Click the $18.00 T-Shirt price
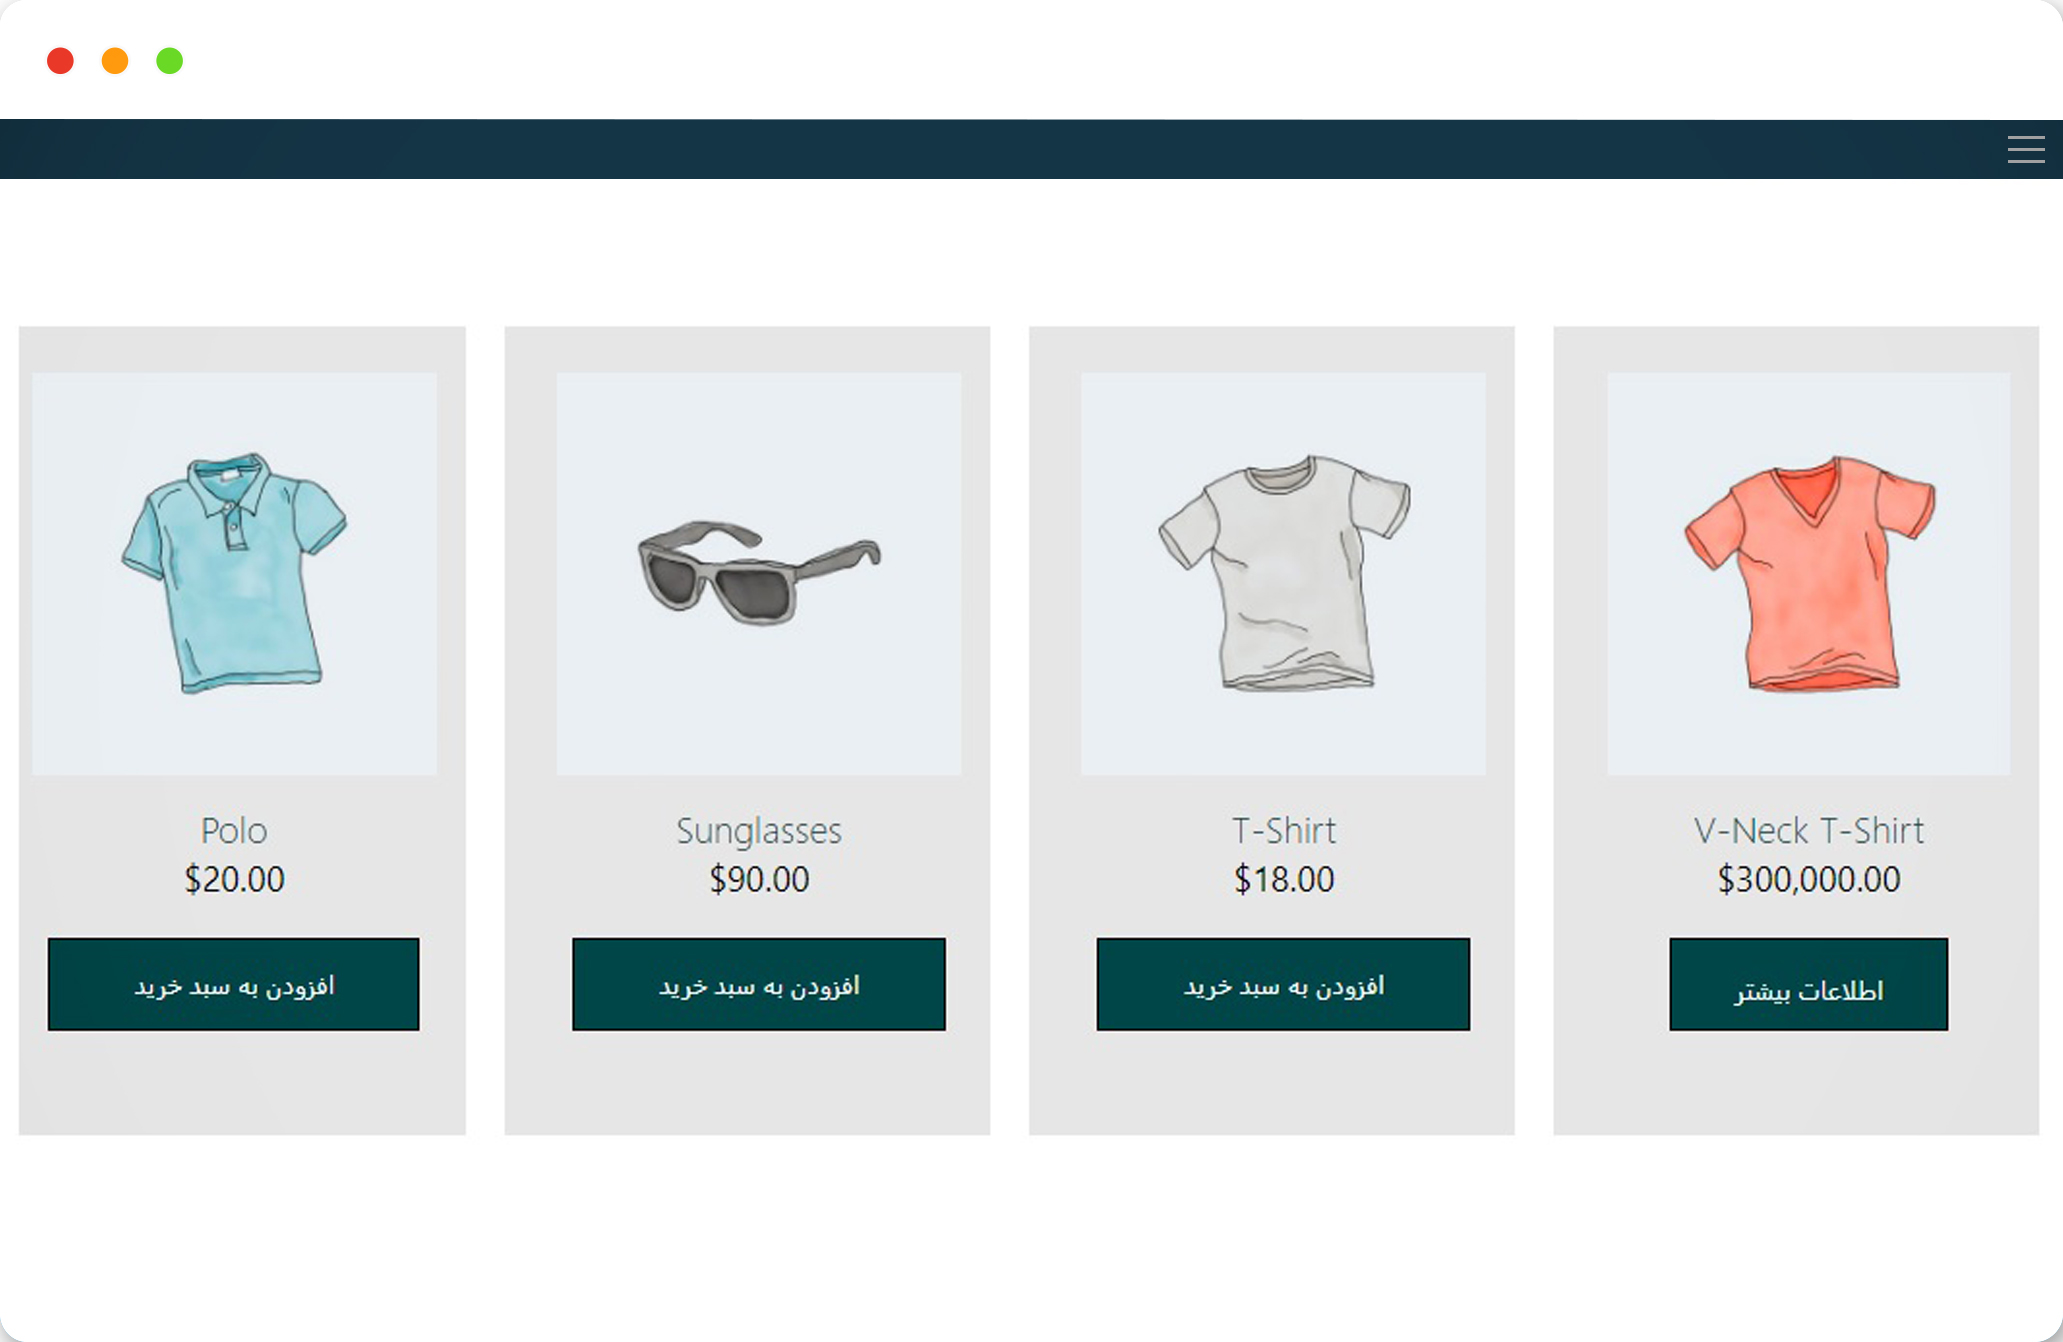Screen dimensions: 2063x1342 tap(1283, 879)
